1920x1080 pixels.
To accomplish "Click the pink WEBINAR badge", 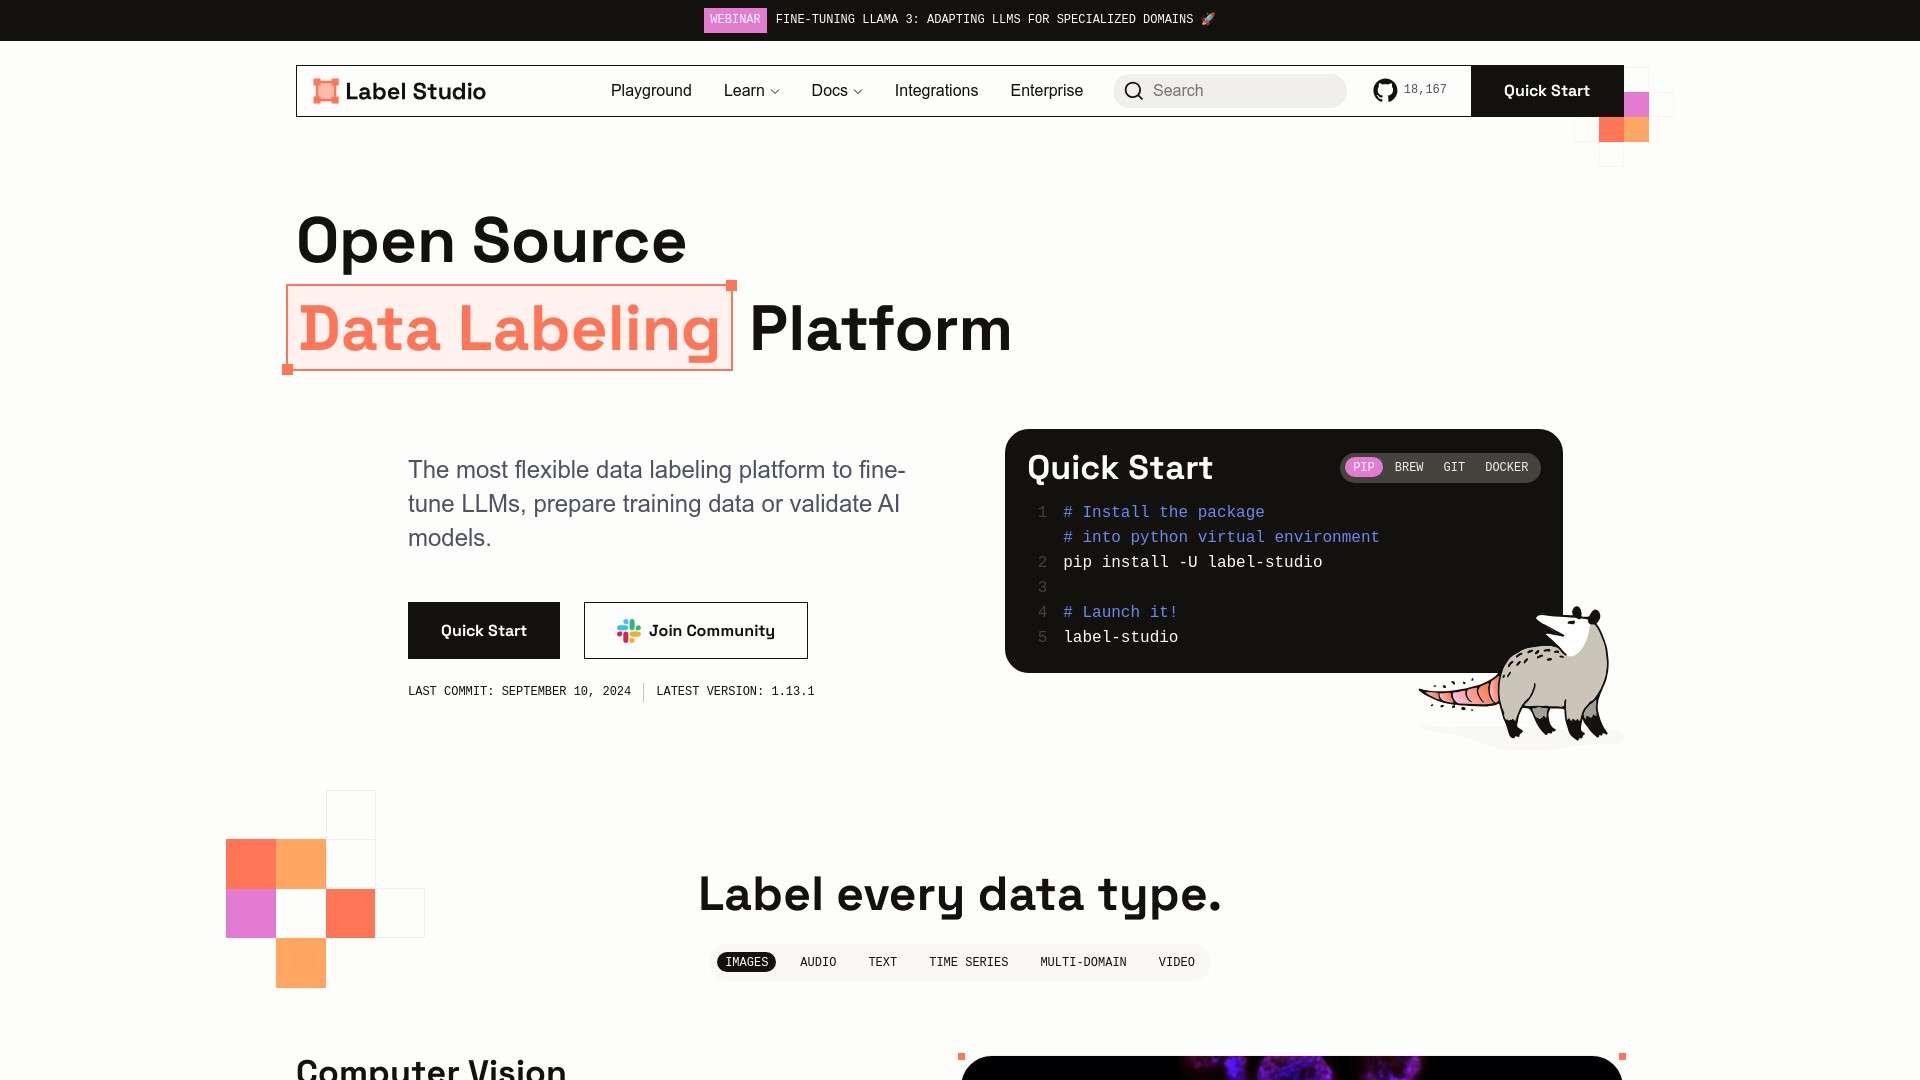I will tap(735, 20).
